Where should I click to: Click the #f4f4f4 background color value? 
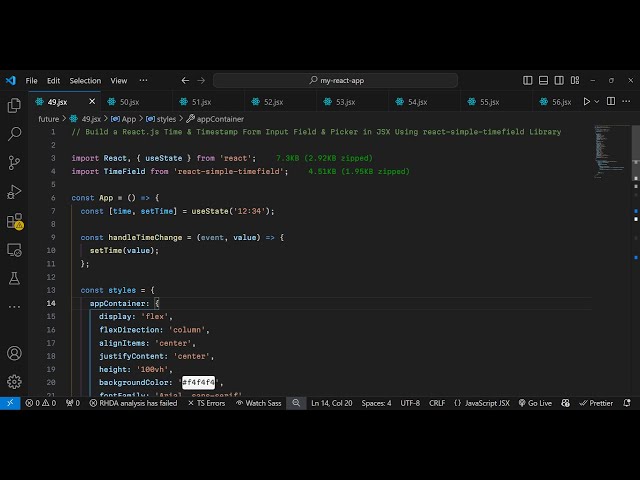[198, 382]
